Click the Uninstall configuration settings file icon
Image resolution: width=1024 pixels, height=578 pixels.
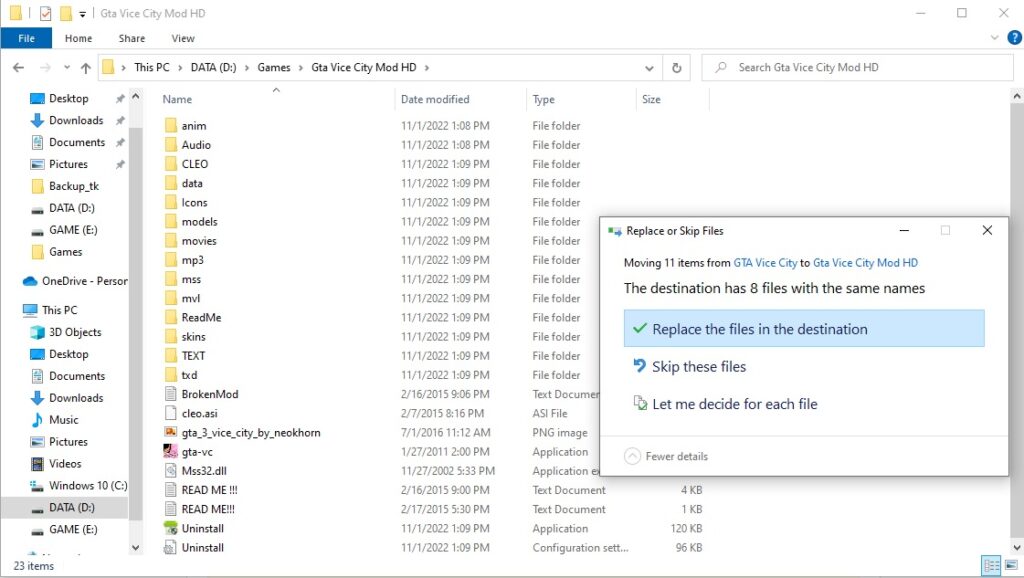coord(170,547)
